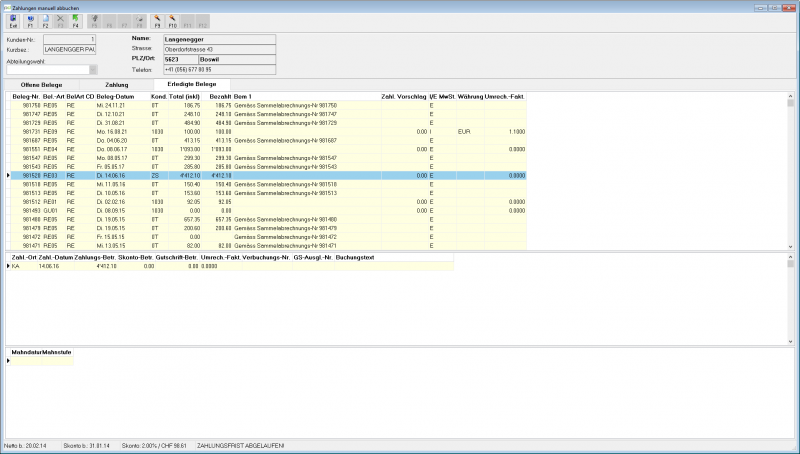The image size is (800, 454).
Task: Select Beleg row 981731 with EUR
Action: tap(268, 132)
